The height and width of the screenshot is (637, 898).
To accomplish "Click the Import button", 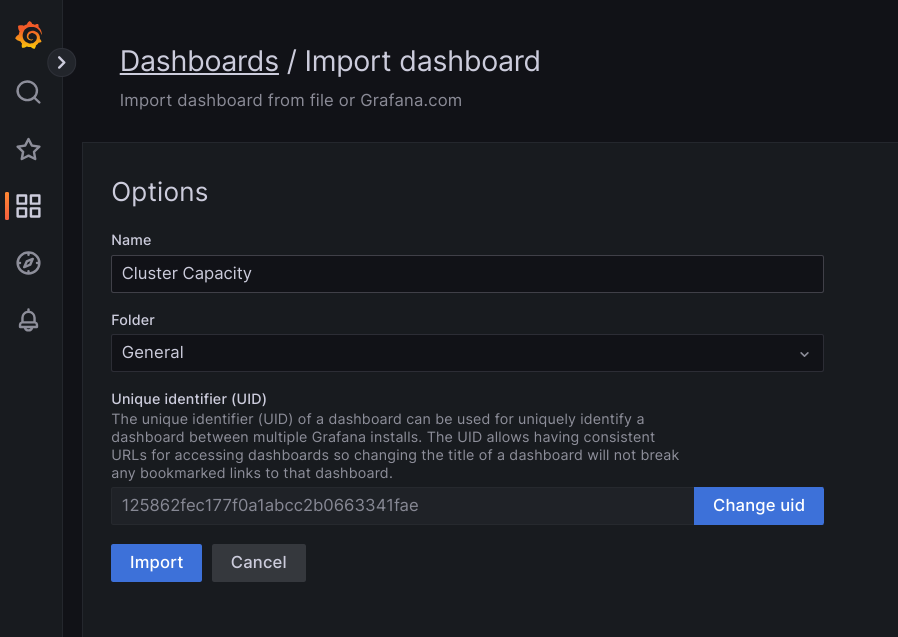I will (x=156, y=562).
